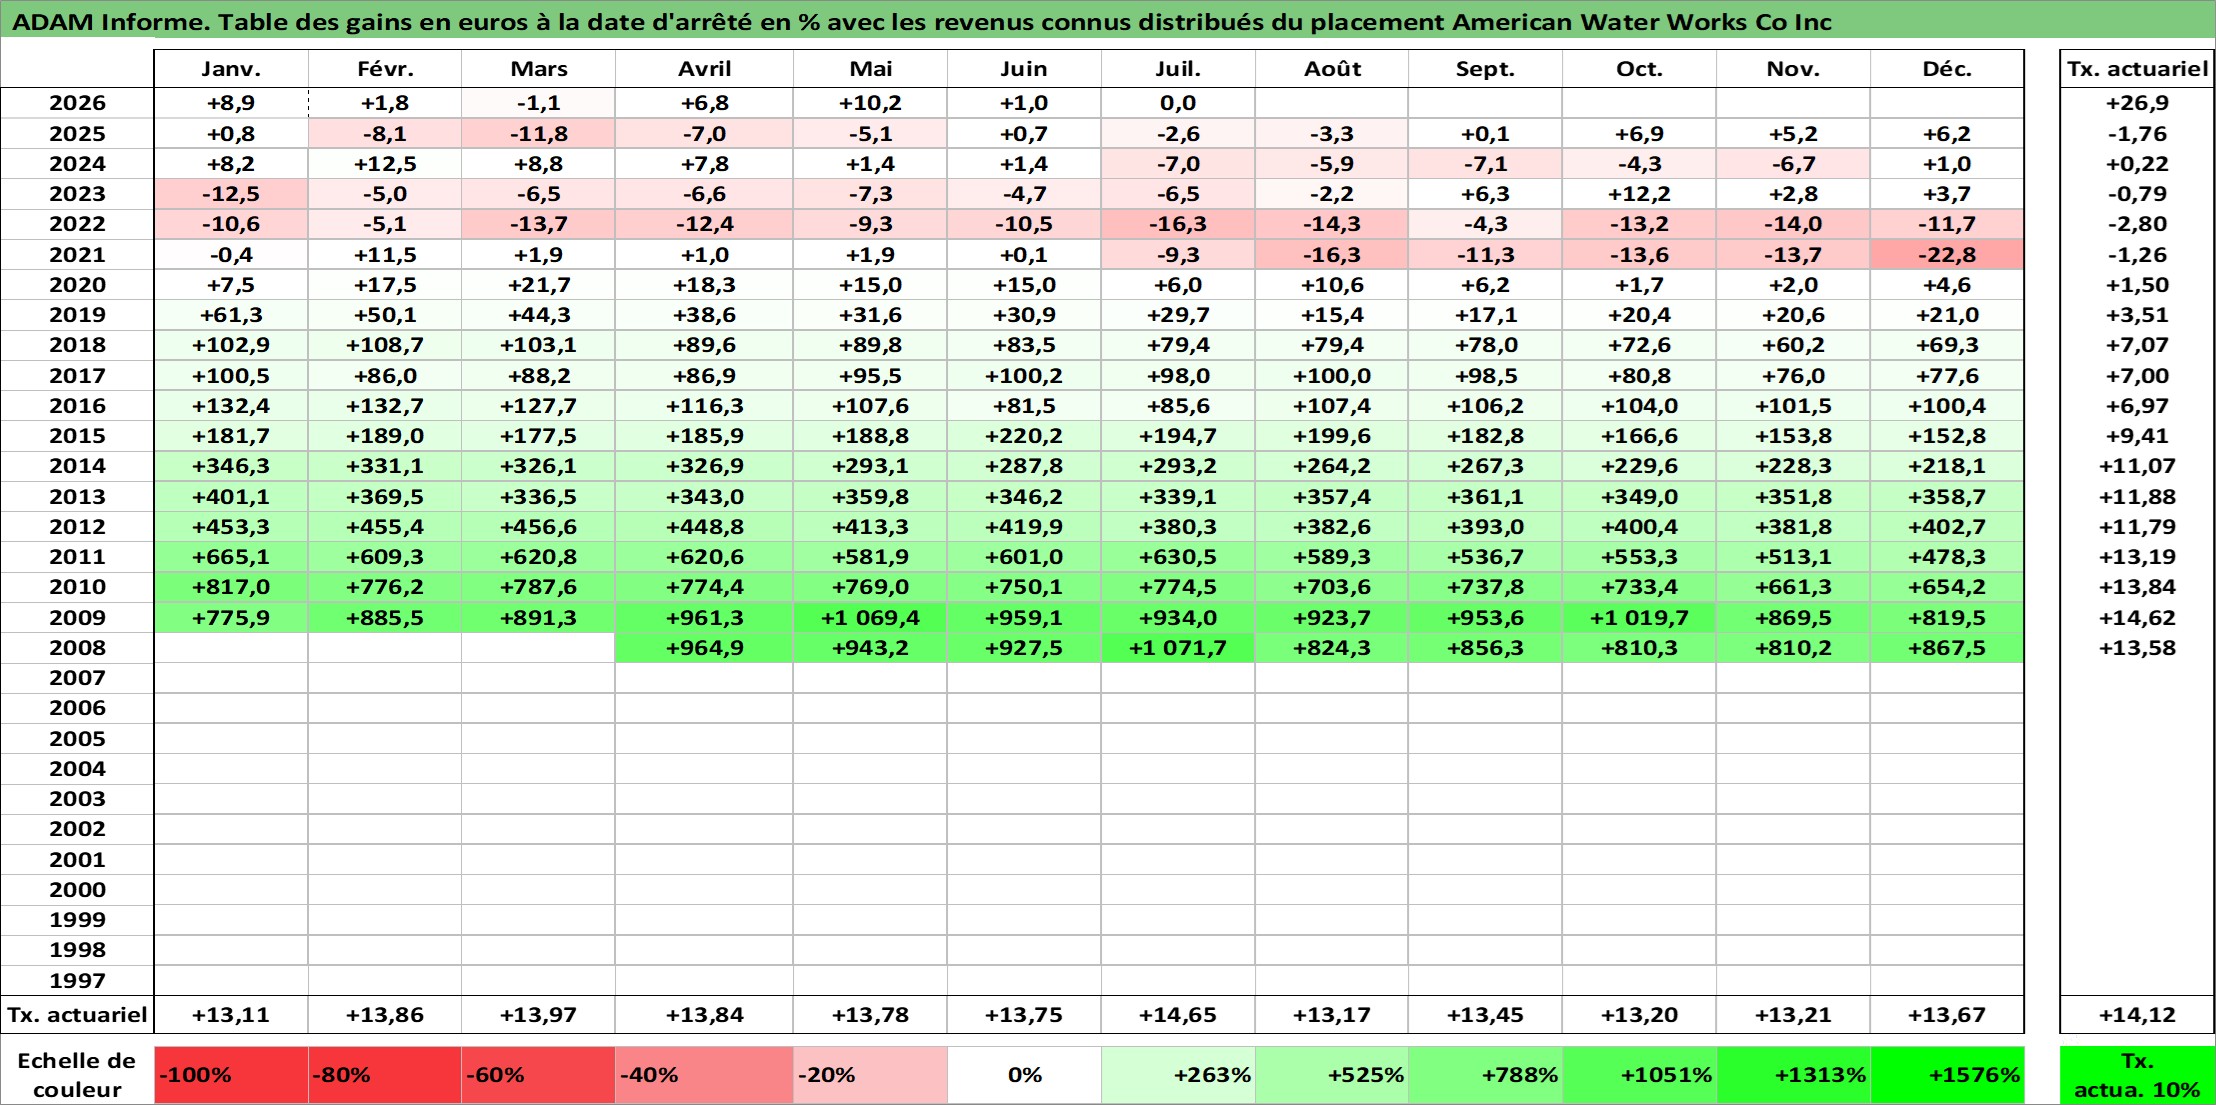The height and width of the screenshot is (1105, 2216).
Task: Select cell 0,0 for July 2026
Action: [x=1178, y=103]
